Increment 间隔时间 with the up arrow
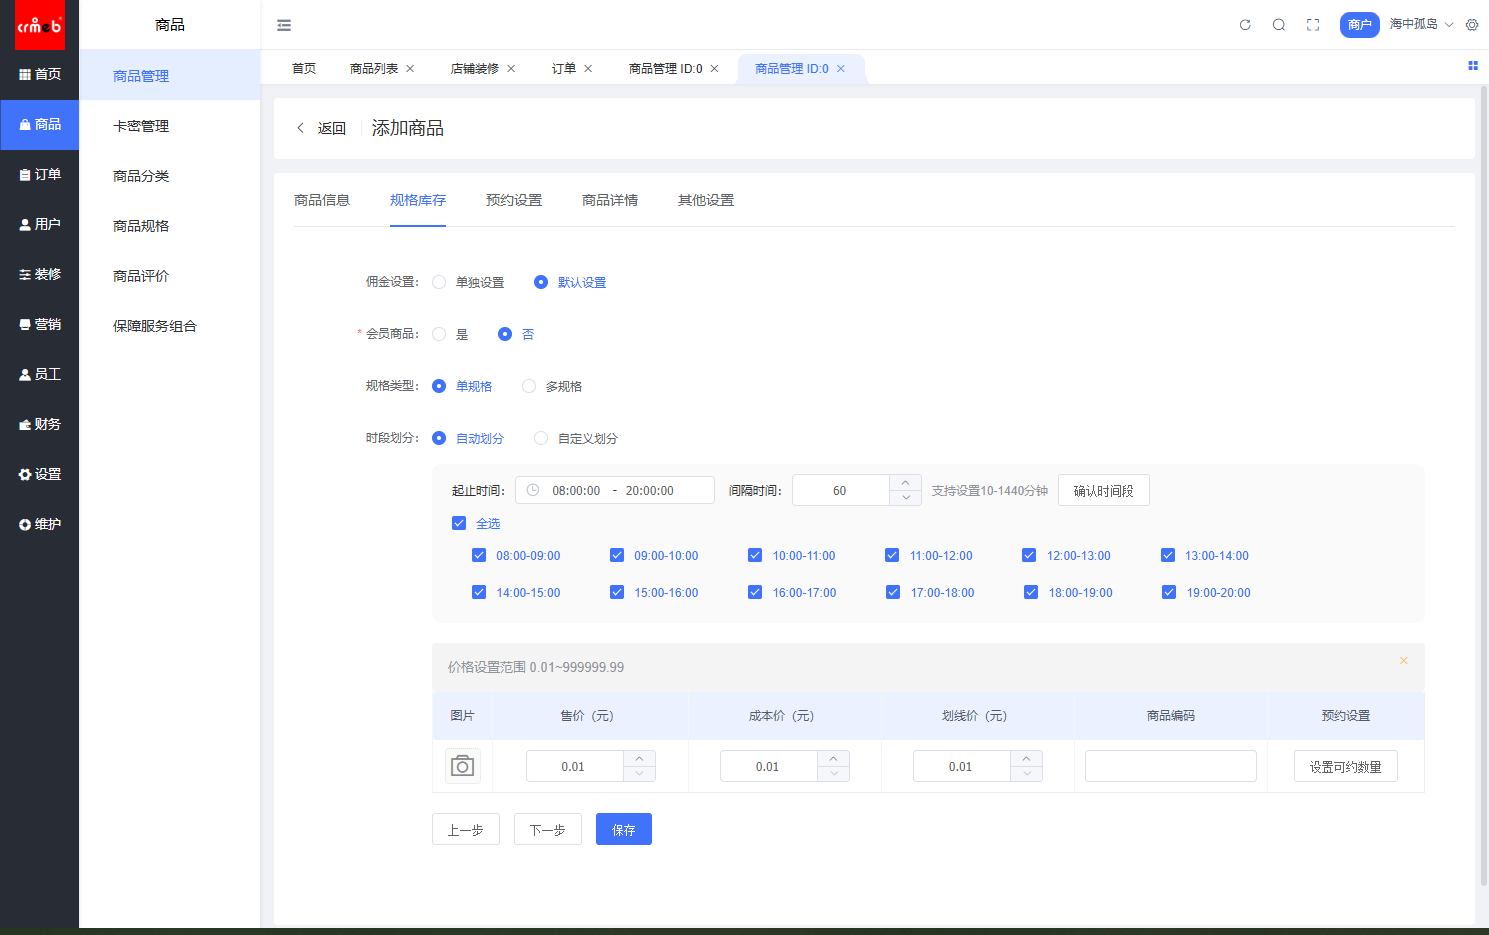Screen dimensions: 1489x935 pyautogui.click(x=905, y=483)
